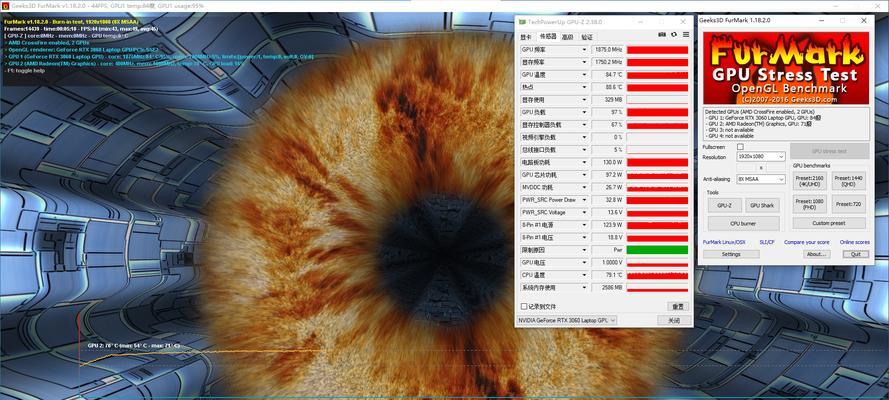
Task: Launch the GPU-Z tool from FurMark
Action: click(x=725, y=205)
